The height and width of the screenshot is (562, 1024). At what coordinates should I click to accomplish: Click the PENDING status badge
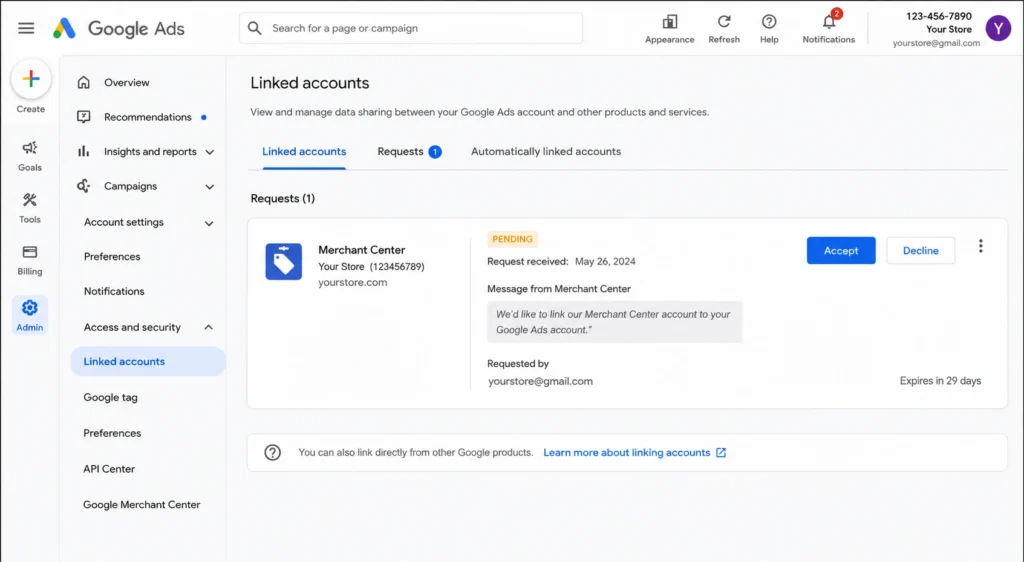coord(512,239)
